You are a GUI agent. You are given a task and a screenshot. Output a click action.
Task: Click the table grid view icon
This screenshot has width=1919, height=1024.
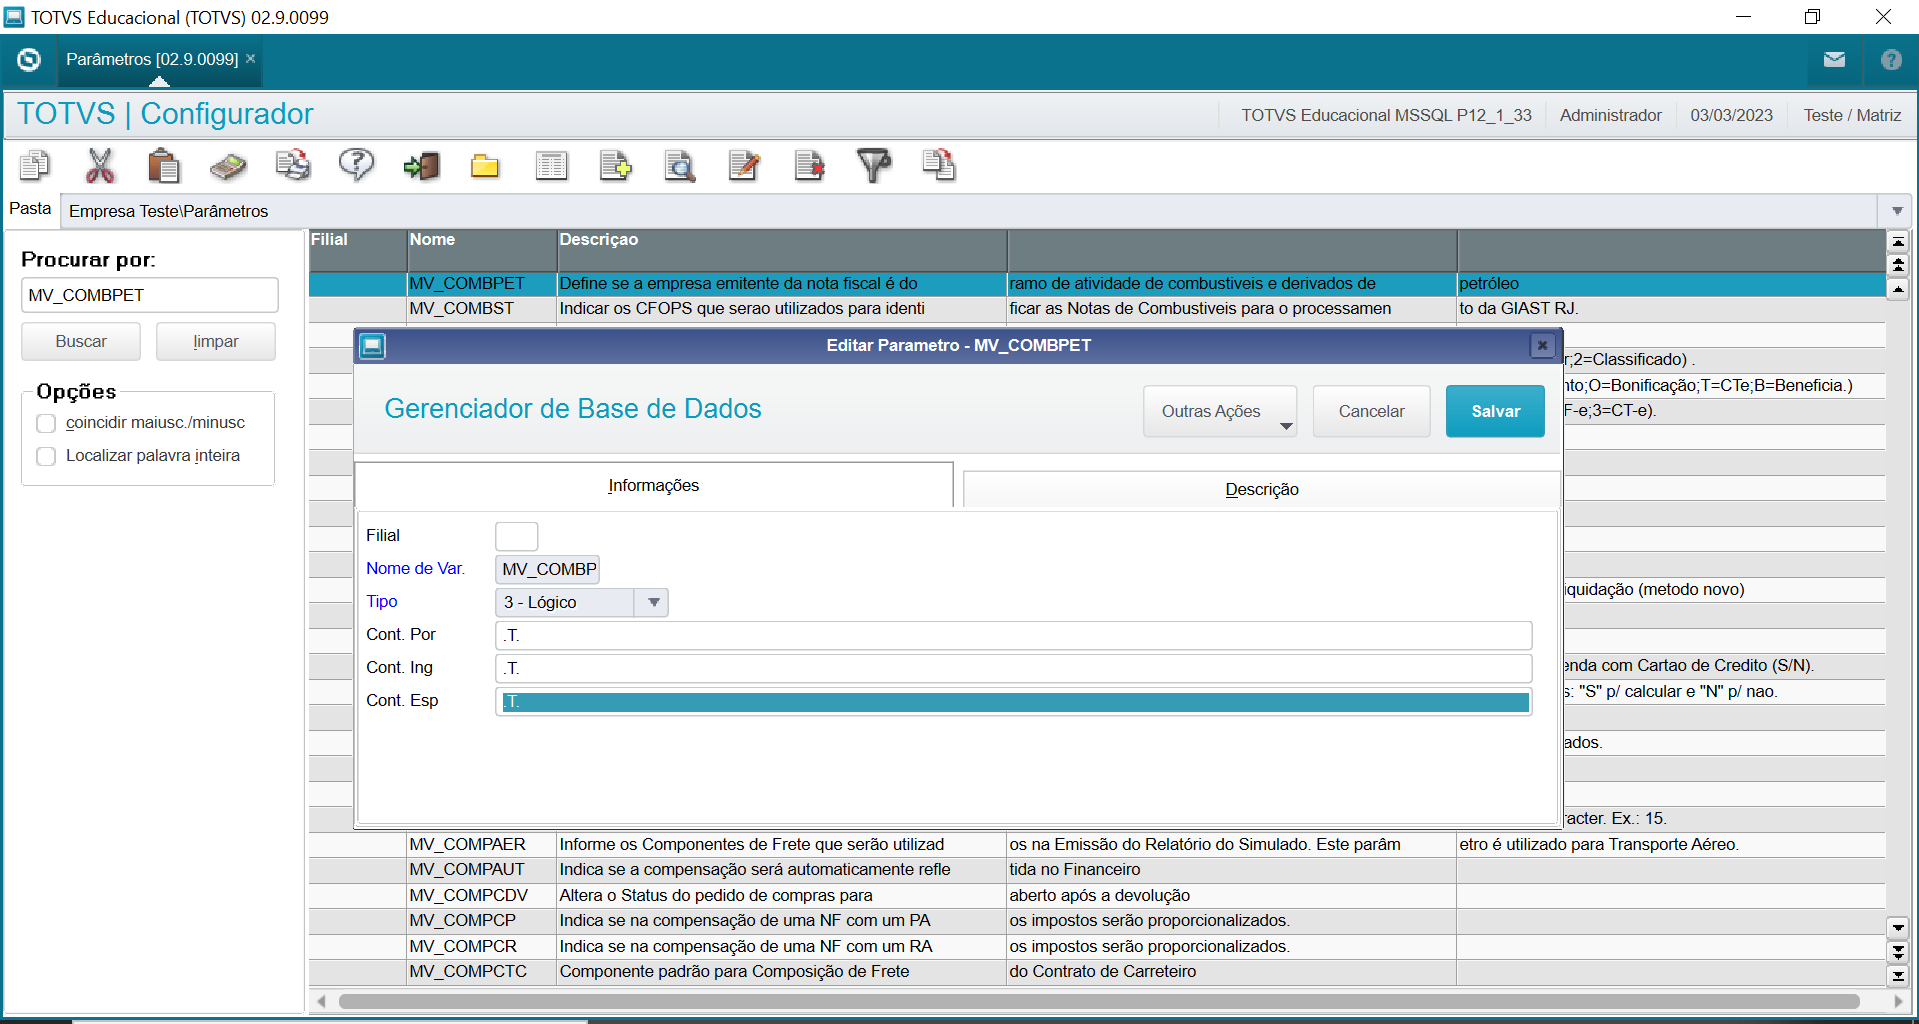pos(551,165)
